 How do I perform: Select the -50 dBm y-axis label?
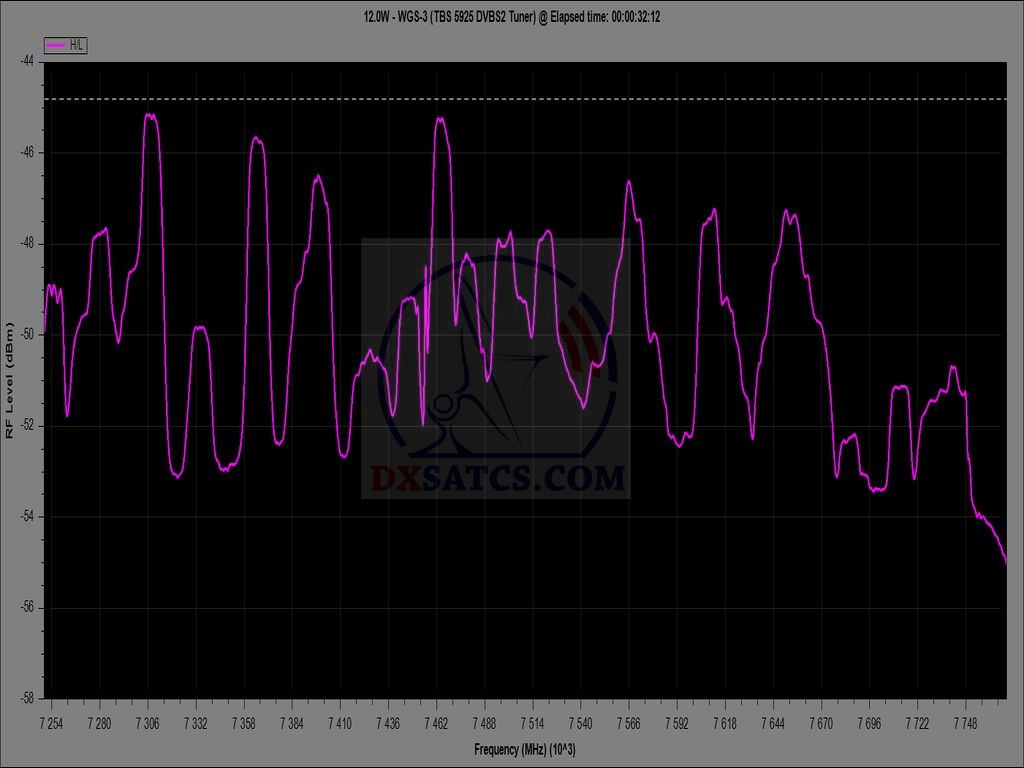click(27, 334)
